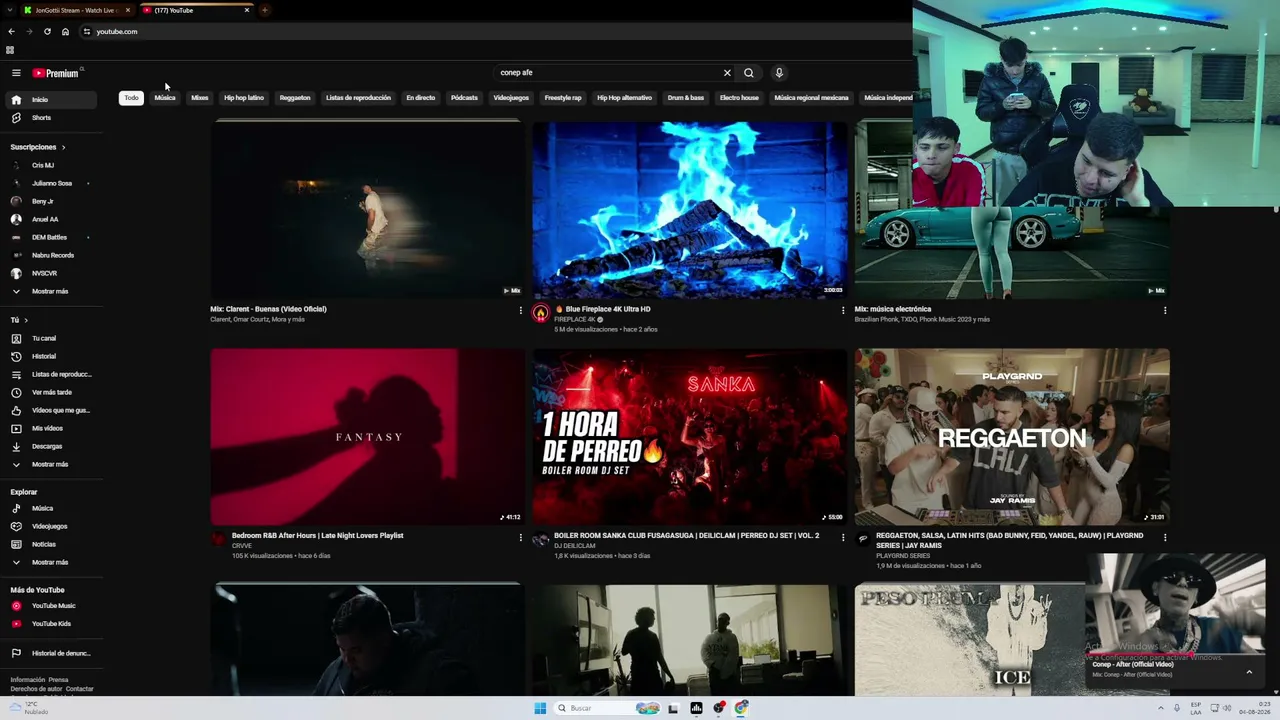The height and width of the screenshot is (720, 1280).
Task: Open a new browser tab
Action: [264, 10]
